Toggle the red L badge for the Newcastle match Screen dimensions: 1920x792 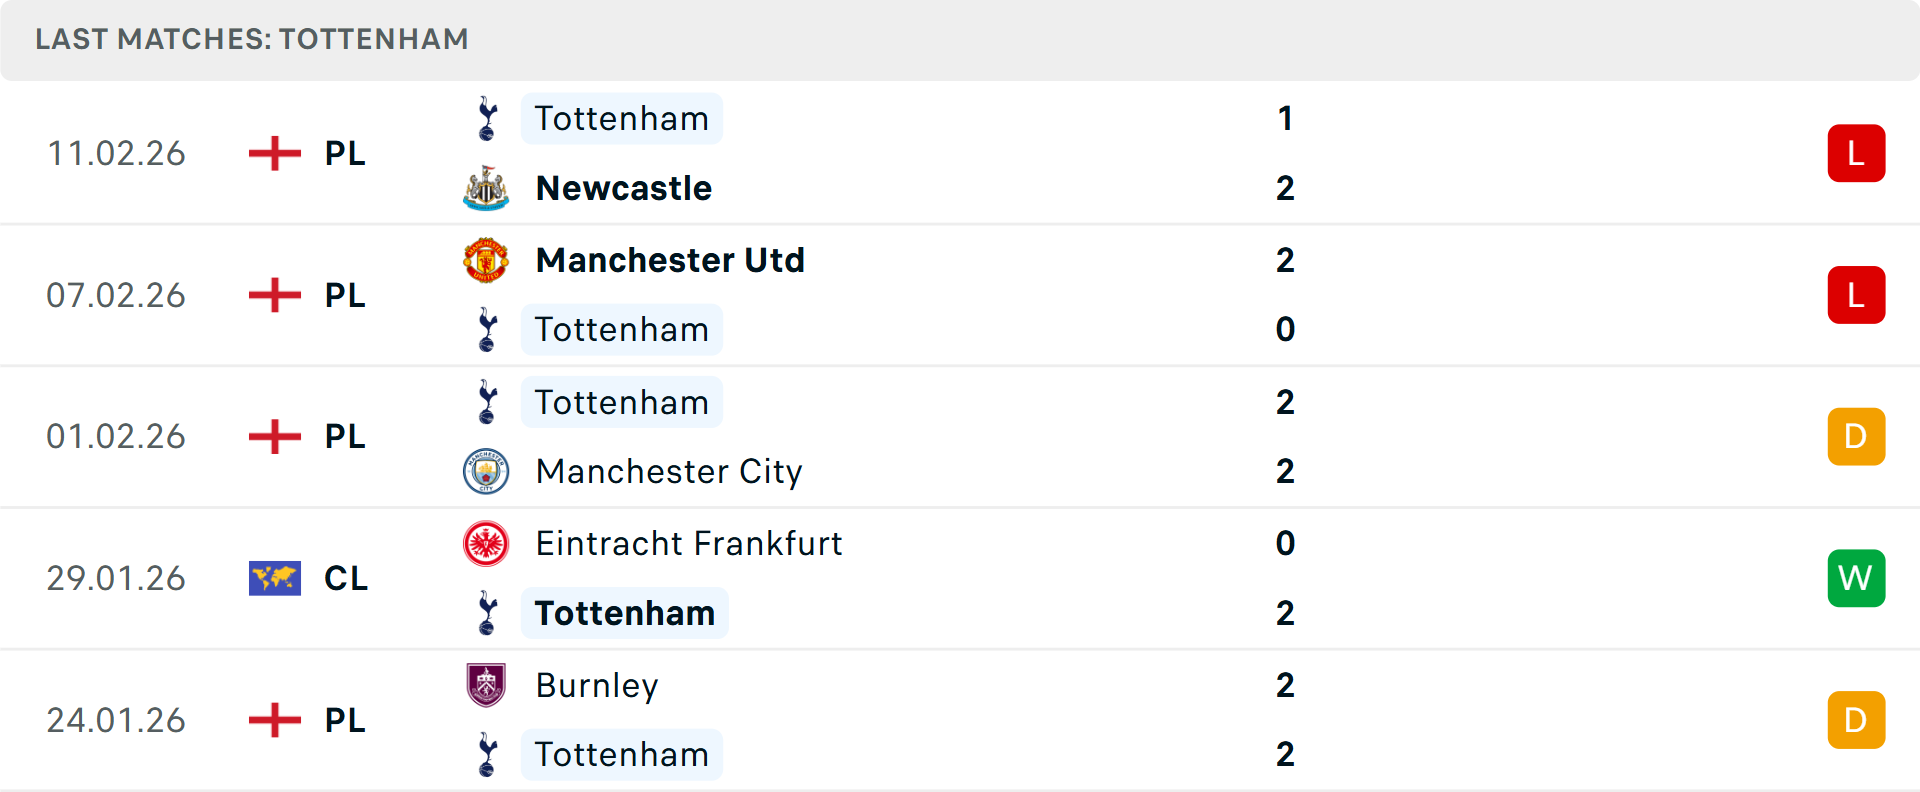(1856, 153)
